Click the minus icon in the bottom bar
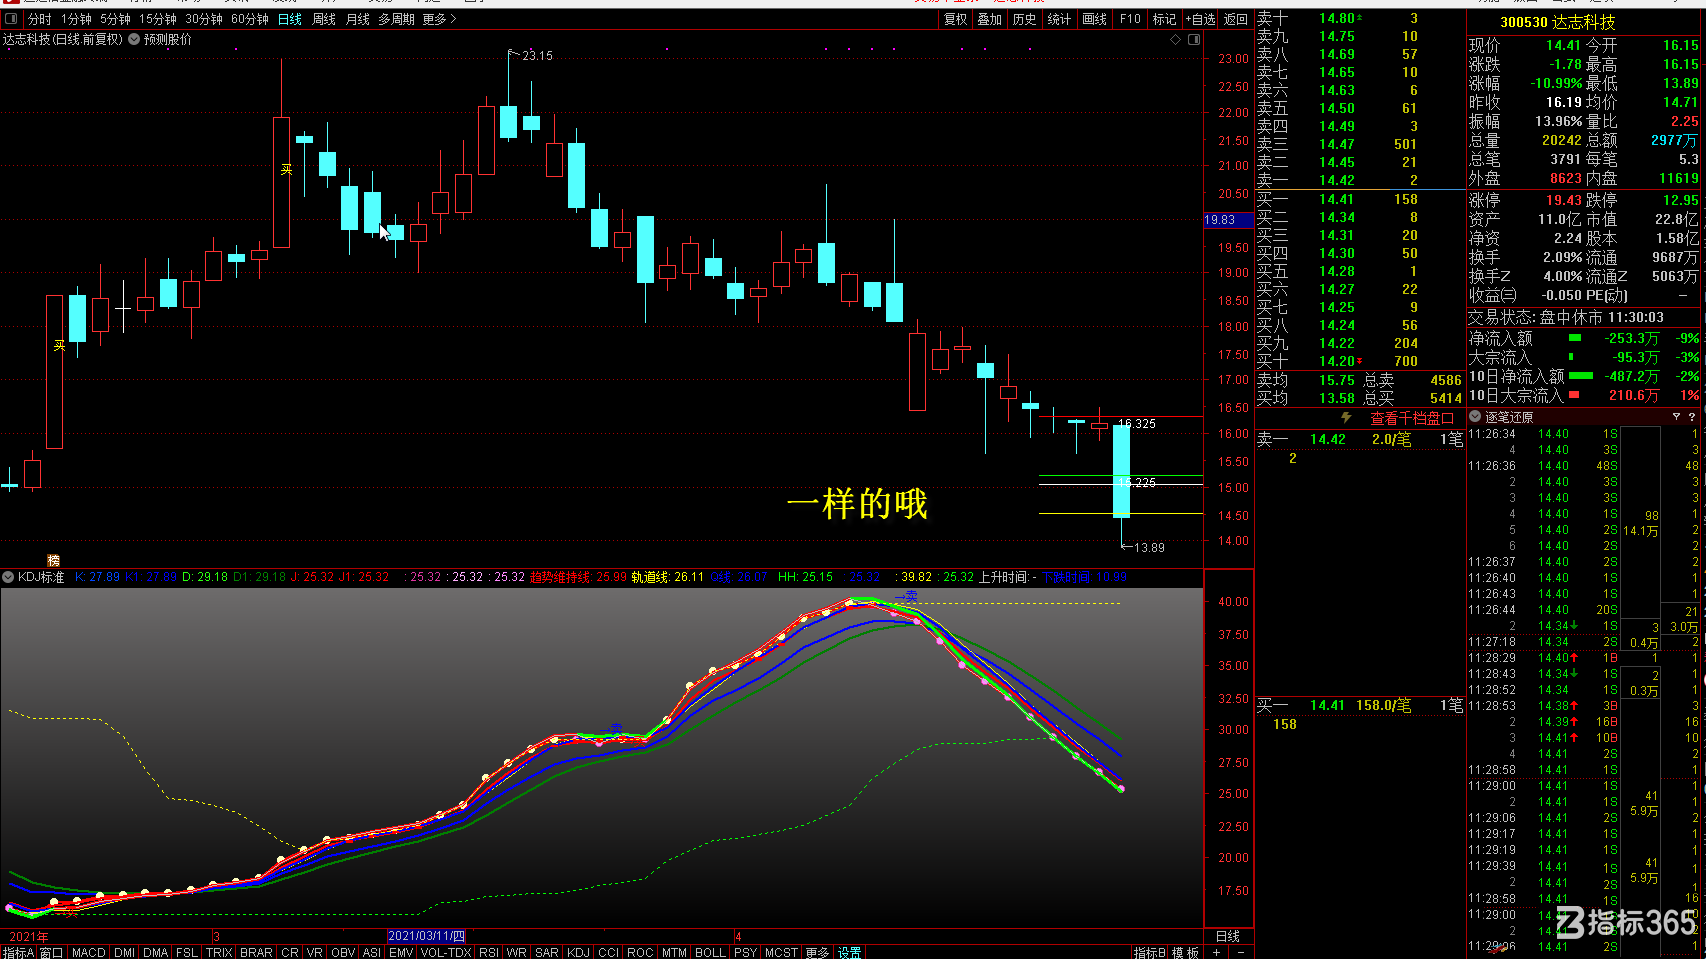The width and height of the screenshot is (1706, 959). (1241, 952)
